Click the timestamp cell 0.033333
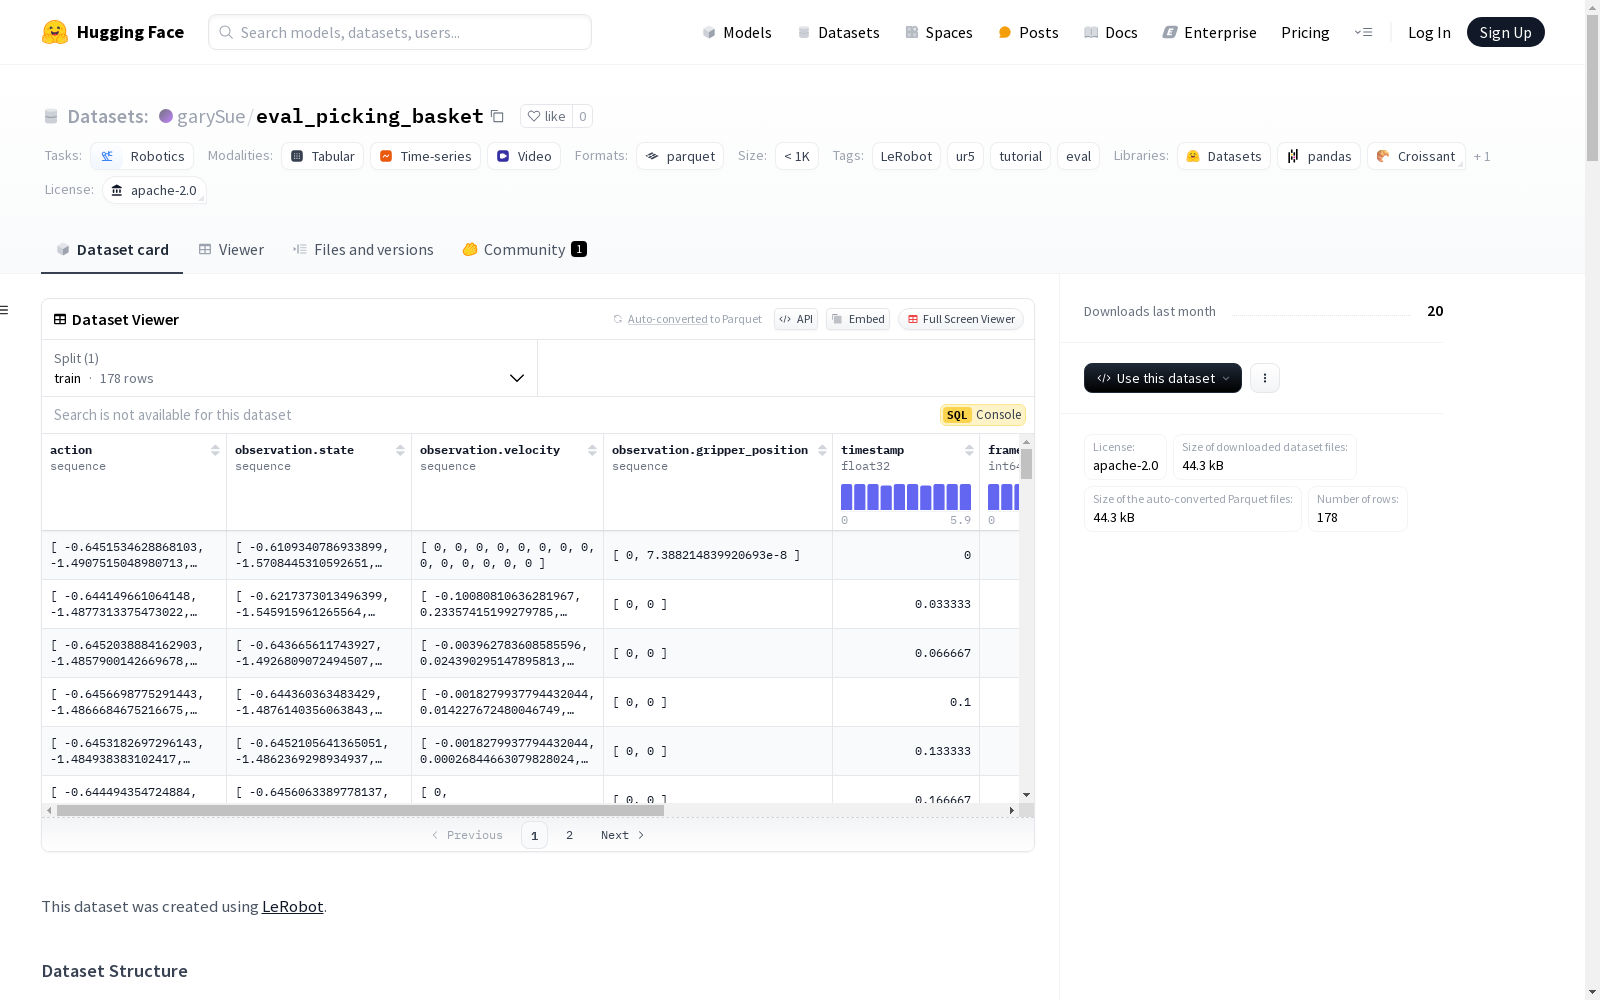Screen dimensions: 1600x1000 (x=906, y=604)
